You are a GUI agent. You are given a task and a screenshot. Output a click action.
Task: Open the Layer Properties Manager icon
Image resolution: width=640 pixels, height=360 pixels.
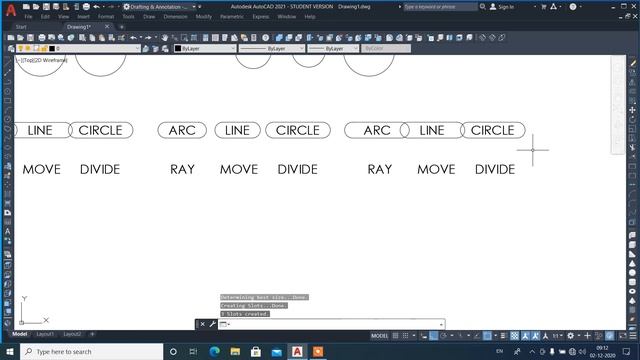tap(11, 49)
